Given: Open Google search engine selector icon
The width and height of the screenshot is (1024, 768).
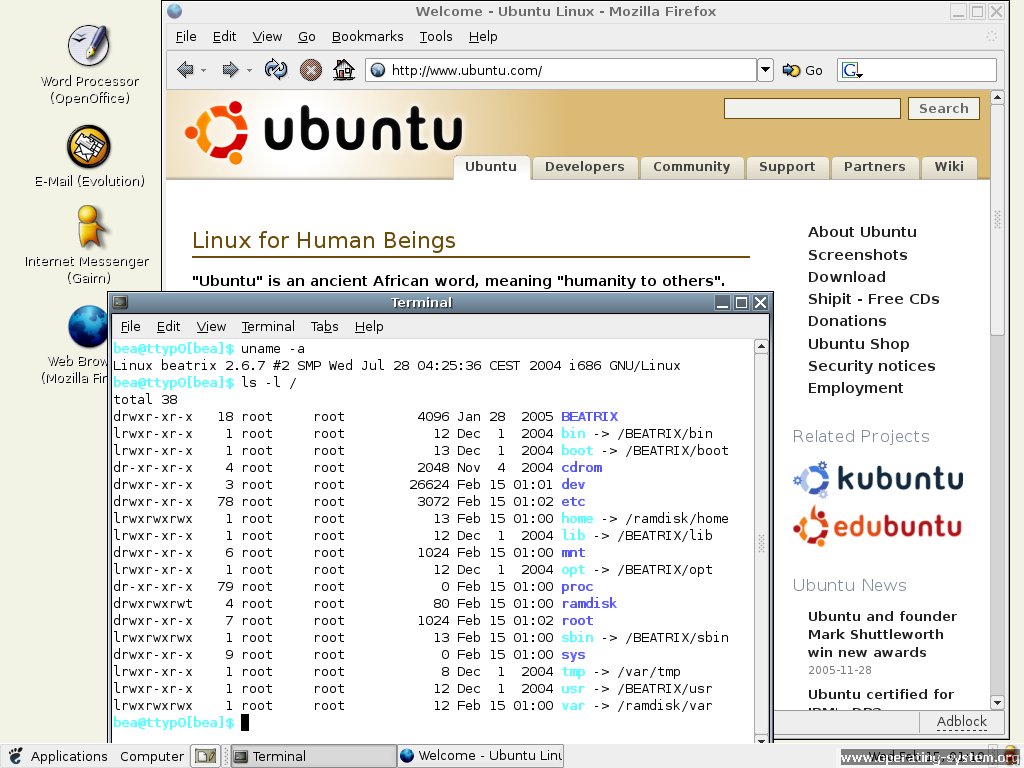Looking at the screenshot, I should click(852, 70).
